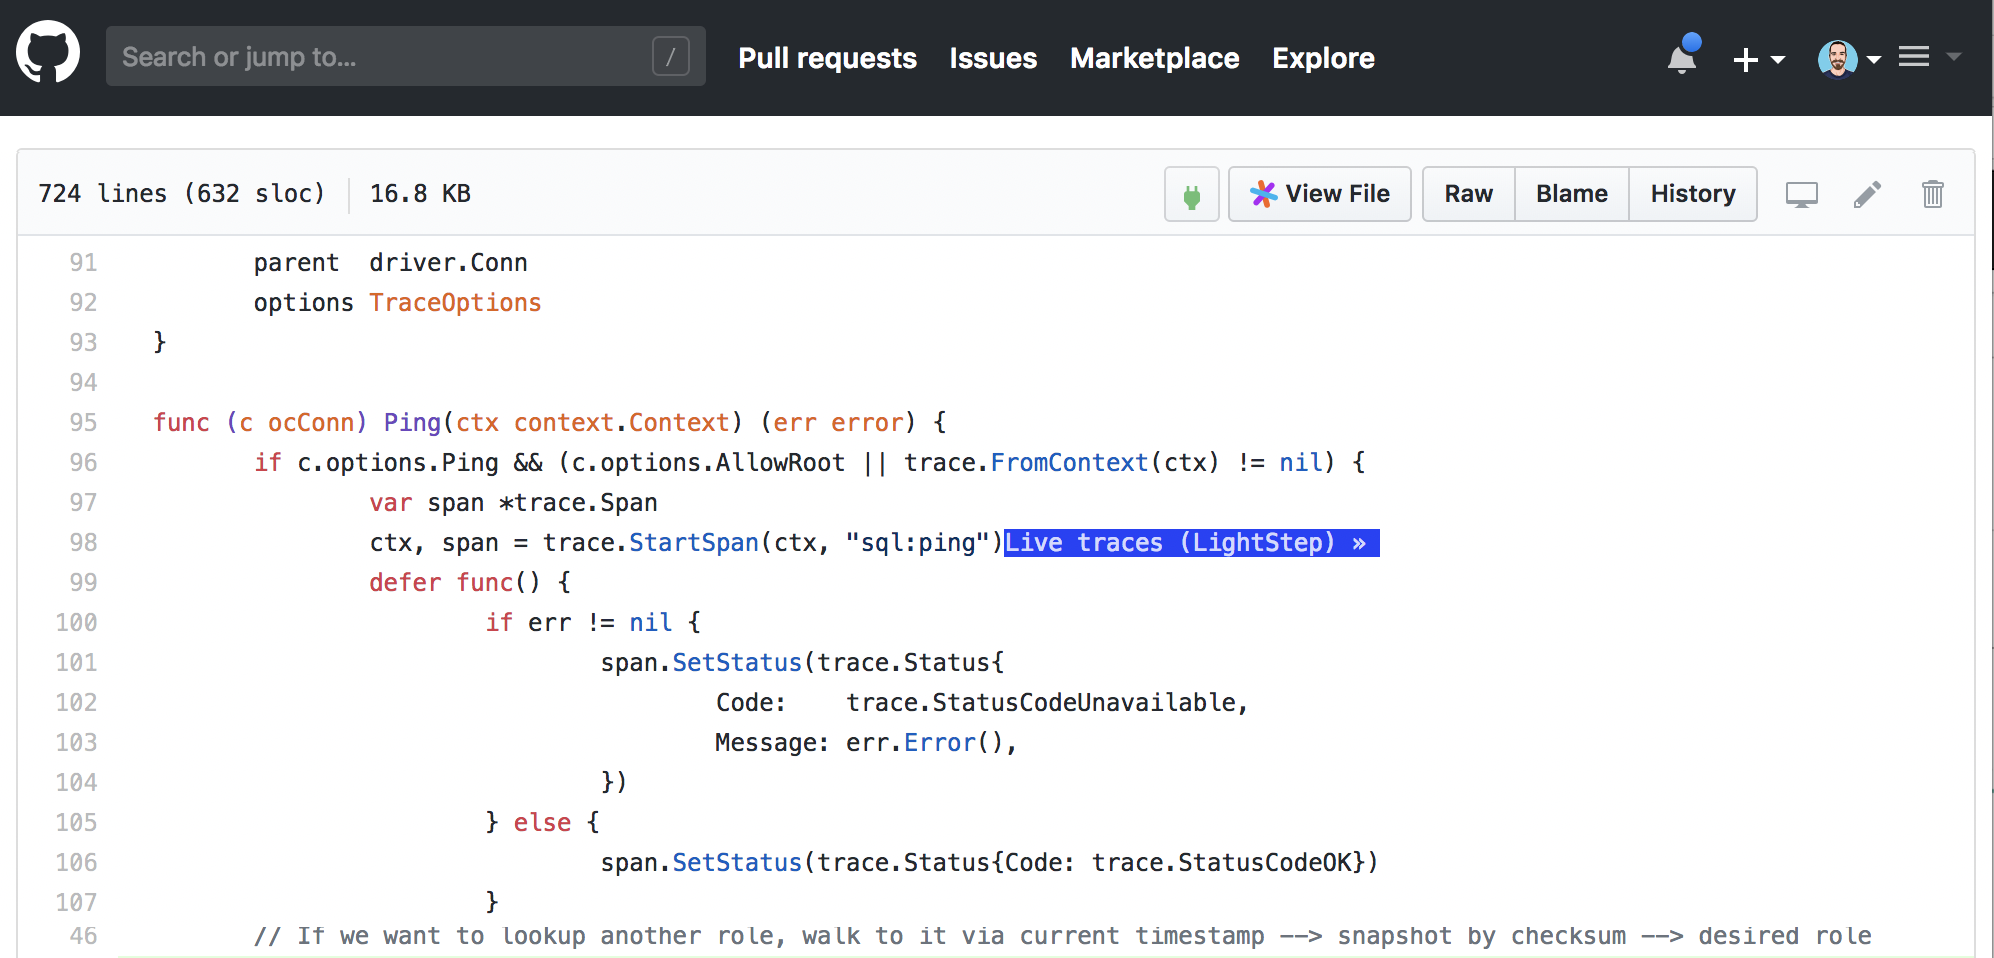This screenshot has width=1994, height=958.
Task: Click driver.Conn on line 91
Action: coord(448,263)
